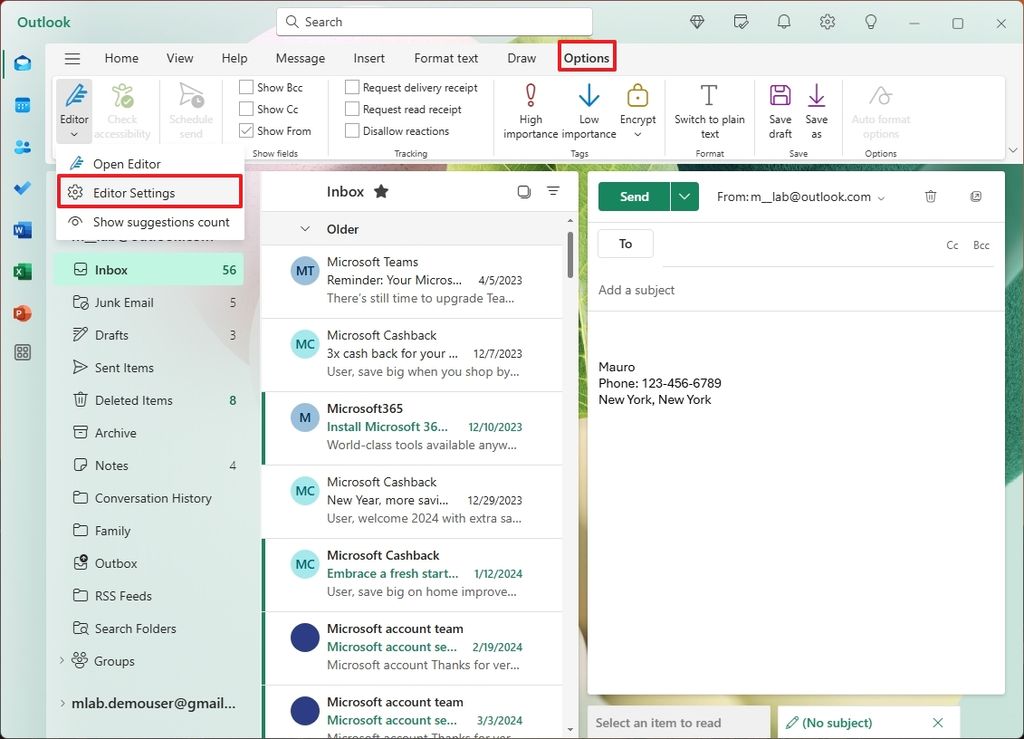Click the Save draft icon
Screen dimensions: 1024x739
779,108
